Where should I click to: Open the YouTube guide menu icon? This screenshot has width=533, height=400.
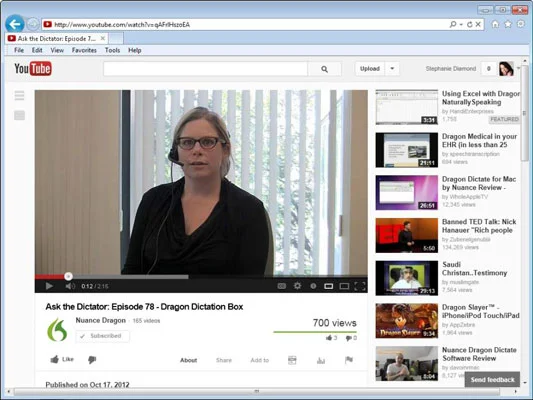click(x=19, y=95)
